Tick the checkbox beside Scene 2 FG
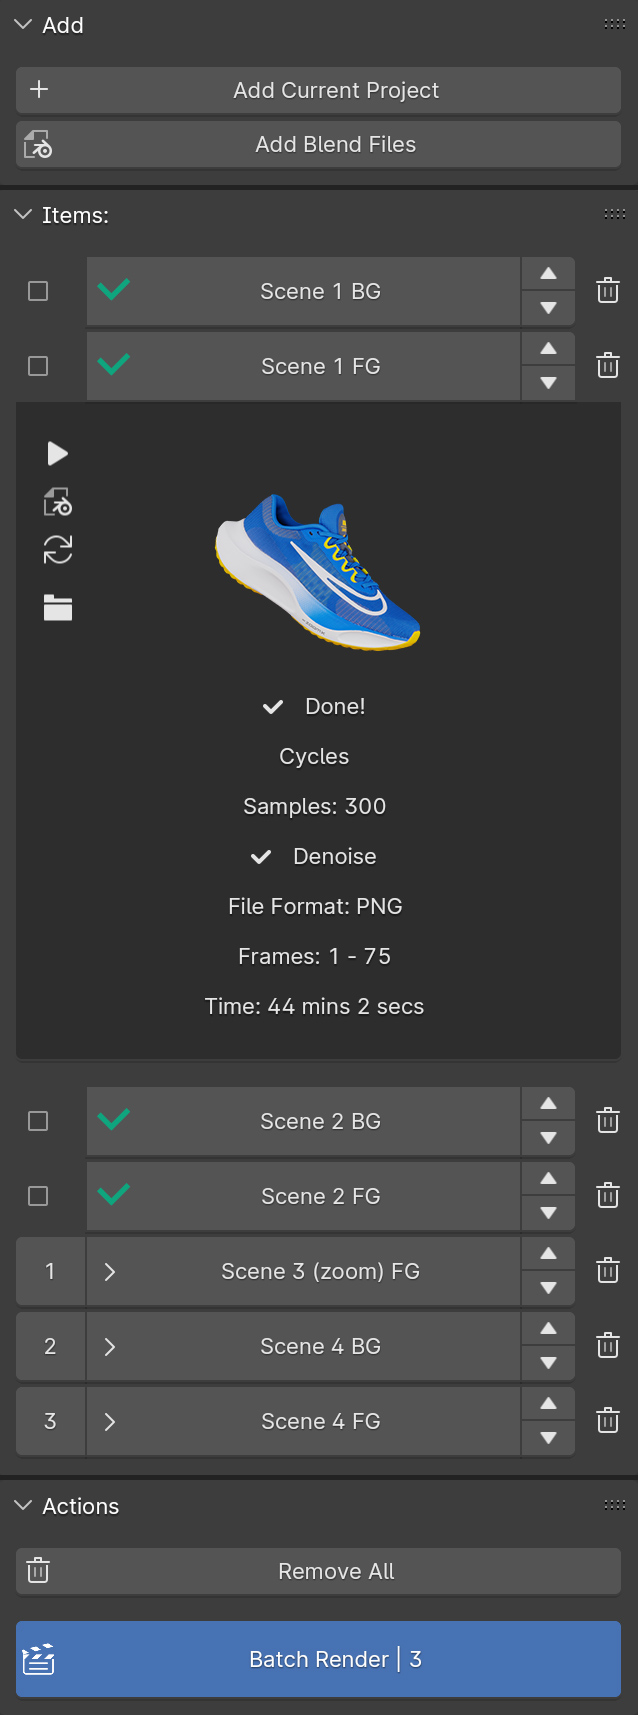 click(37, 1195)
